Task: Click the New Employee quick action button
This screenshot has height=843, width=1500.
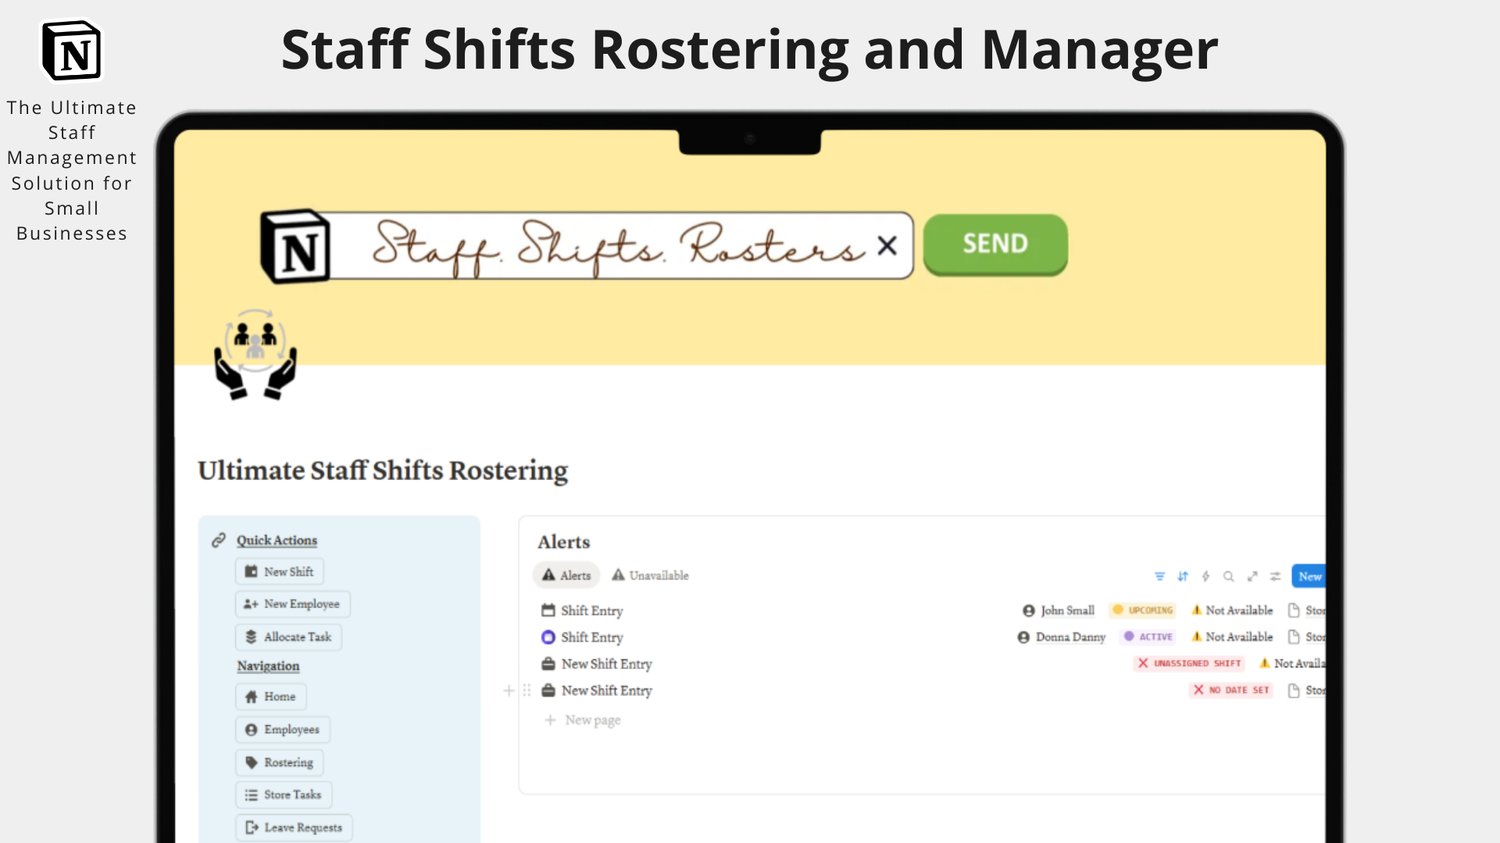Action: click(x=293, y=604)
